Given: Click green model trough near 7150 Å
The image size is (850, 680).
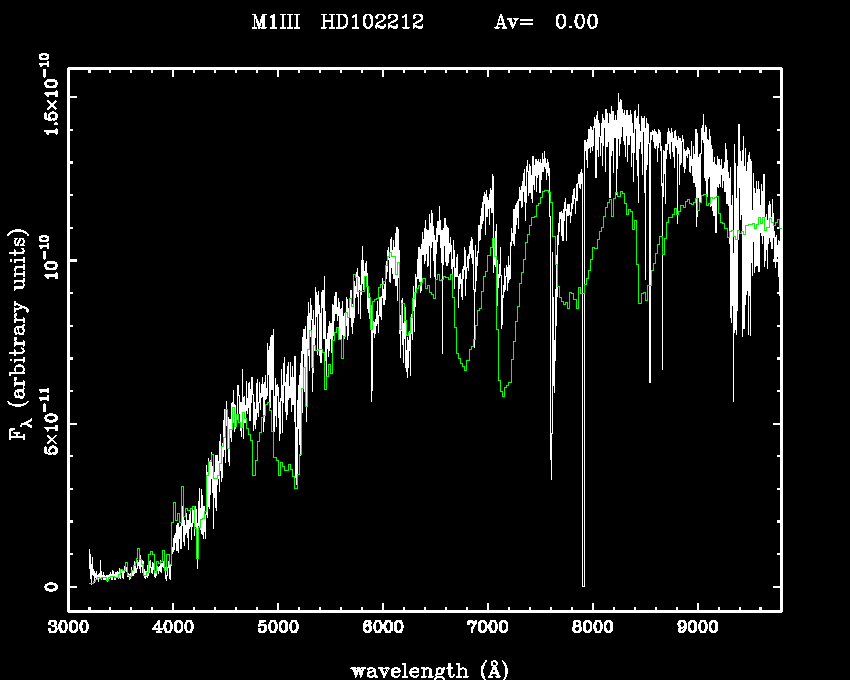Looking at the screenshot, I should 503,395.
